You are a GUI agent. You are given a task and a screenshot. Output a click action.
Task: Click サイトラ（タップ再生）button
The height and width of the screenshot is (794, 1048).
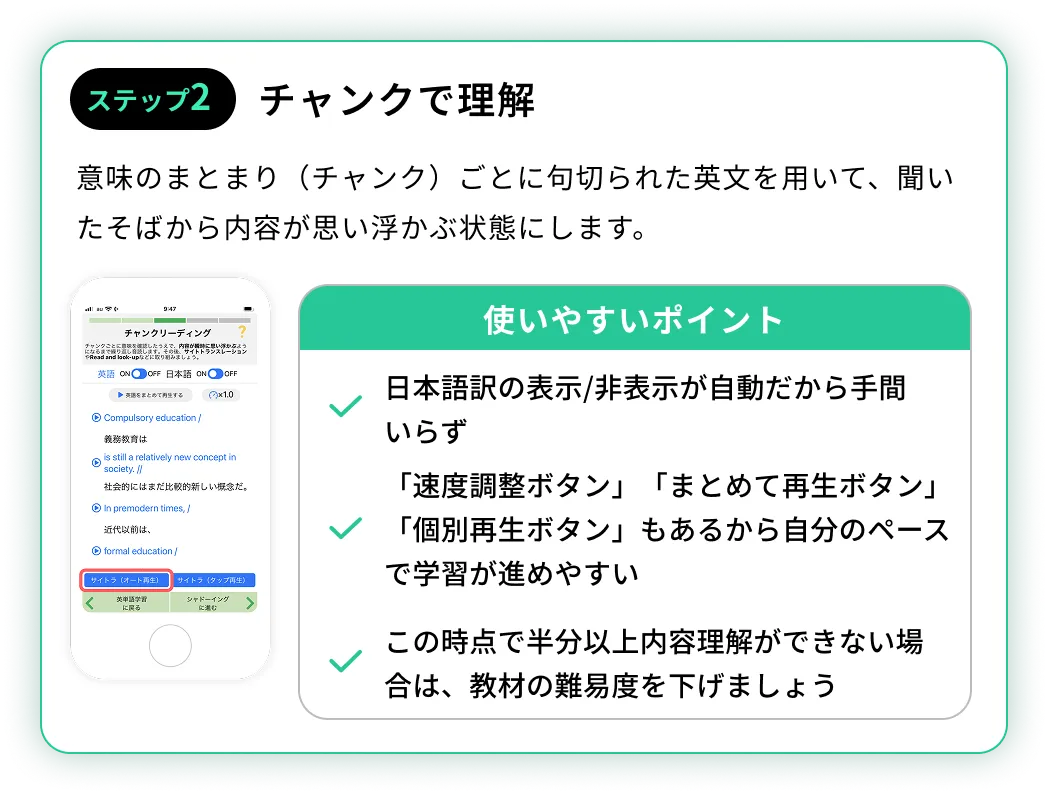point(213,580)
